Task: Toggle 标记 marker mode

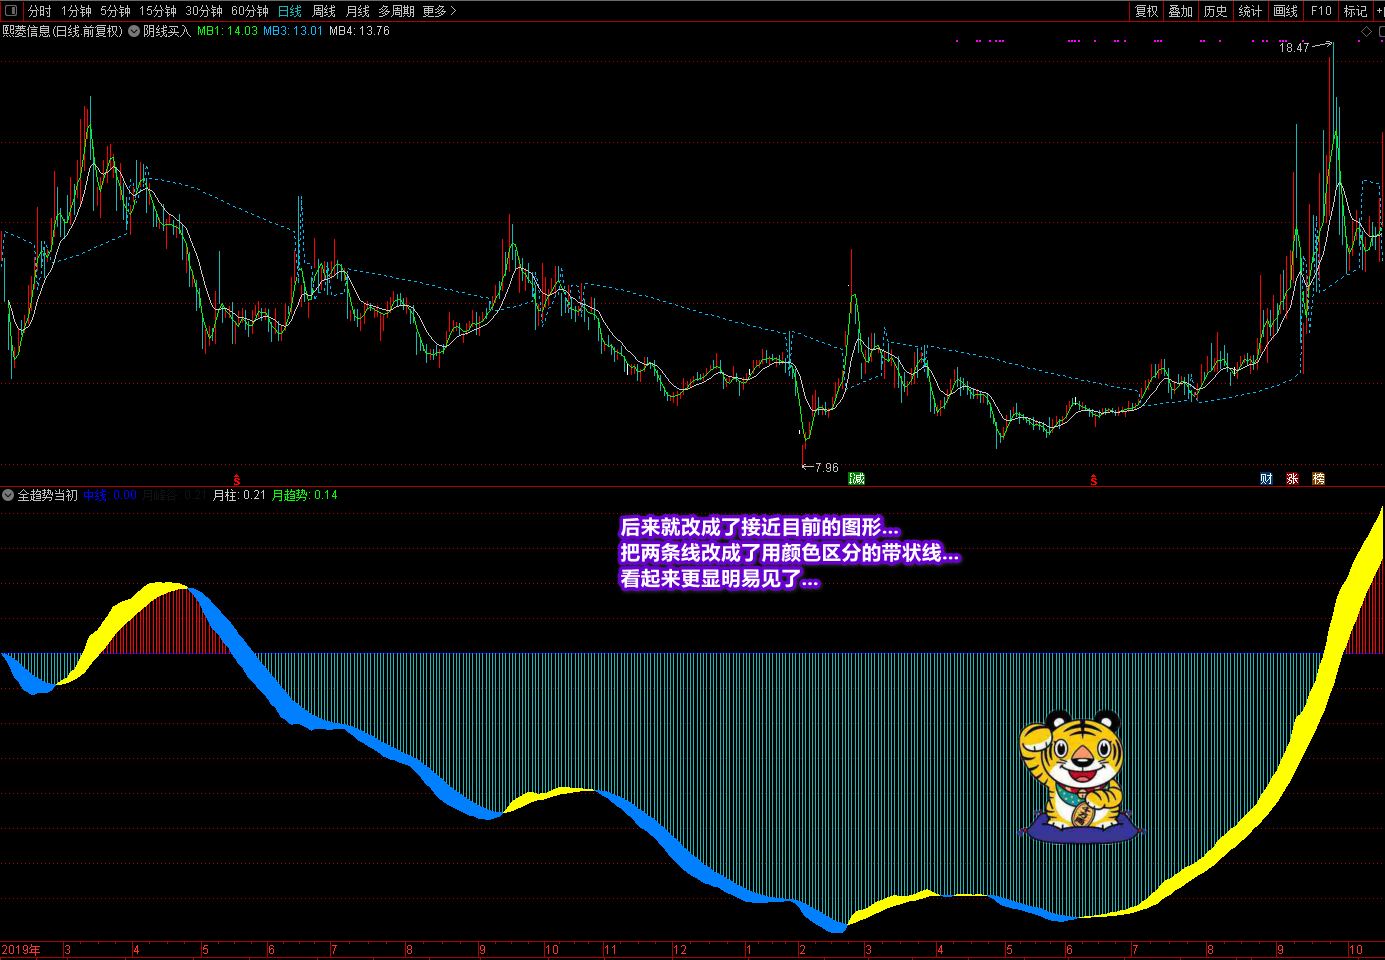Action: click(x=1355, y=11)
